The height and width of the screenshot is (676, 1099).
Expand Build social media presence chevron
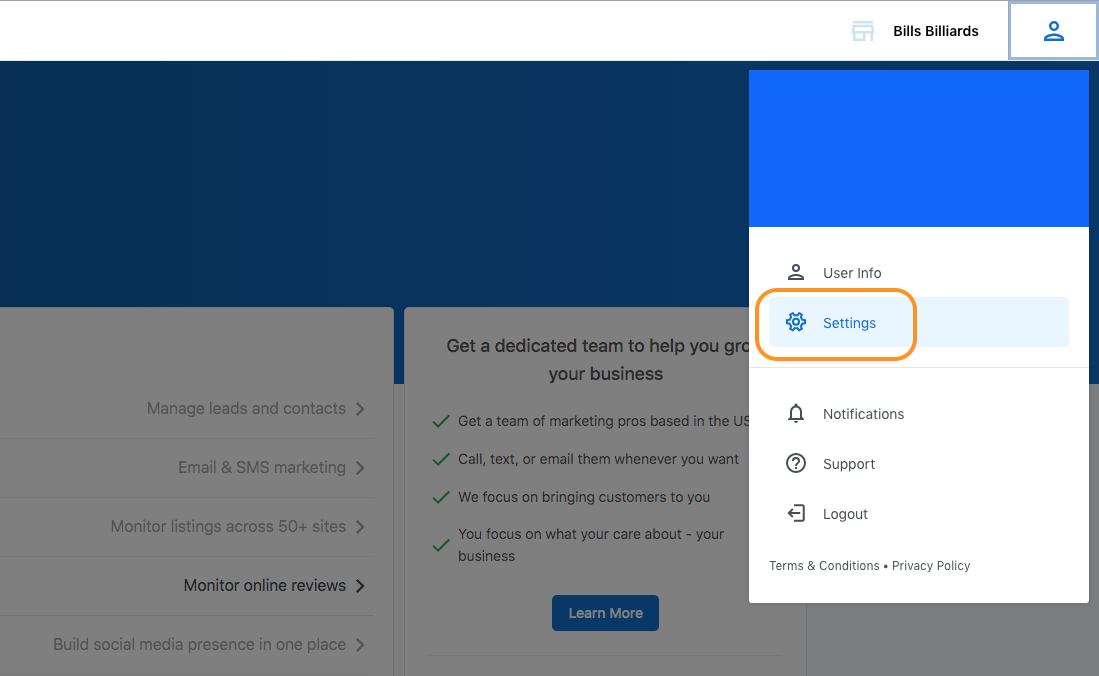coord(360,644)
